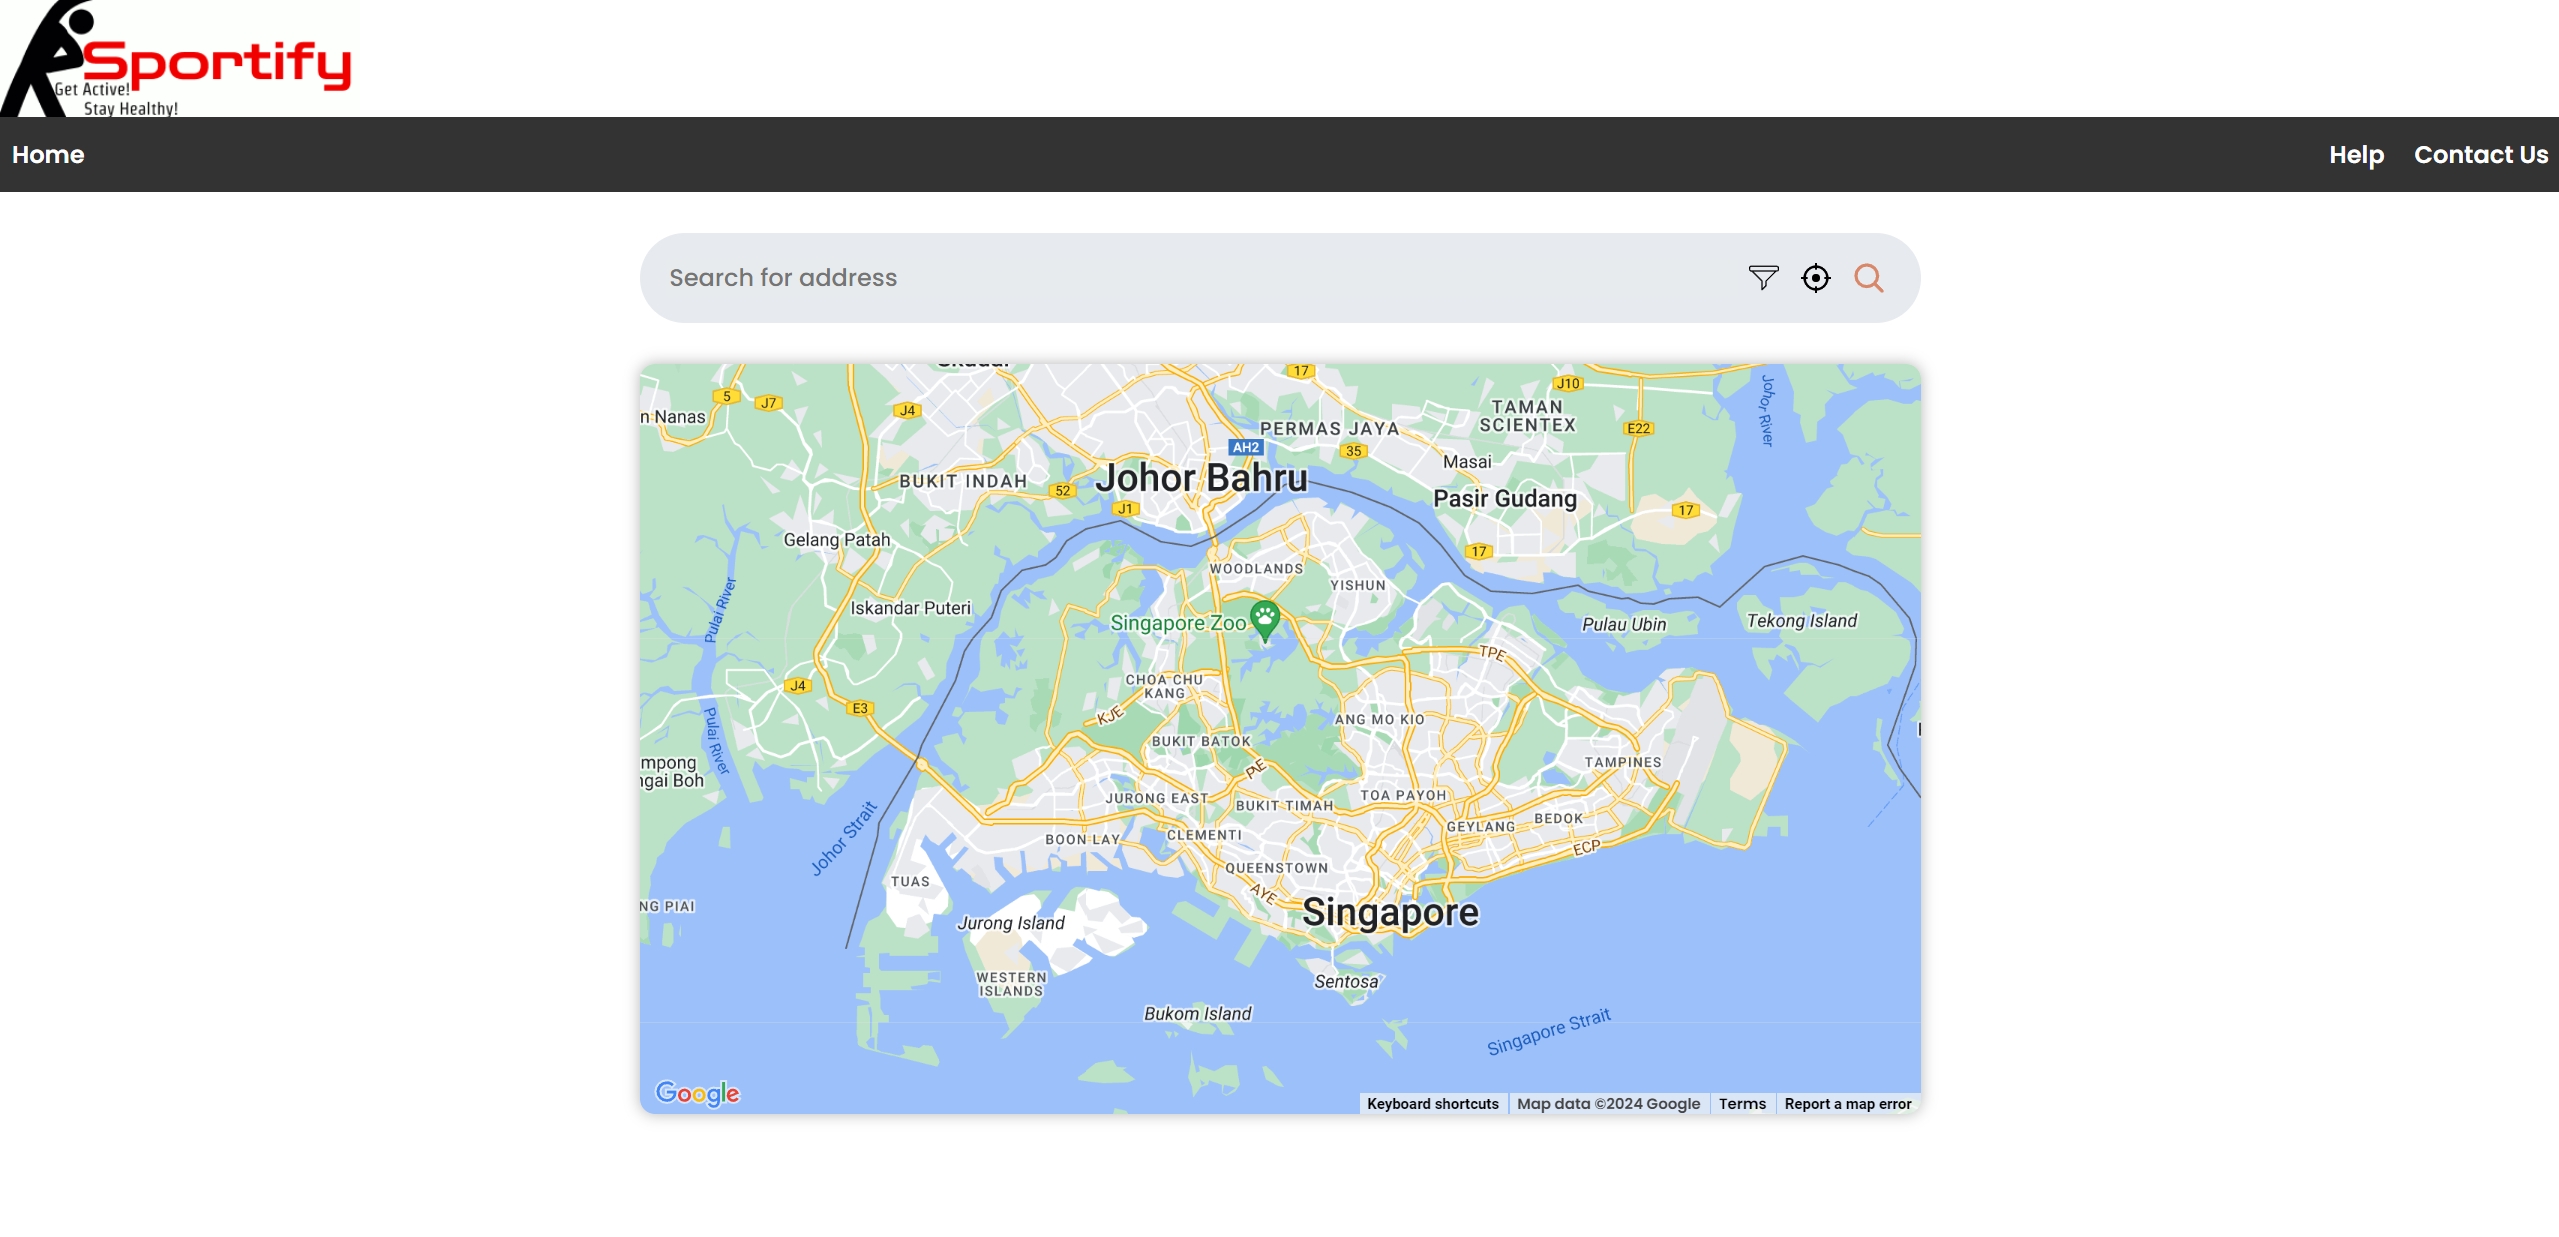The height and width of the screenshot is (1237, 2559).
Task: Click the orange search magnifier icon
Action: [1869, 278]
